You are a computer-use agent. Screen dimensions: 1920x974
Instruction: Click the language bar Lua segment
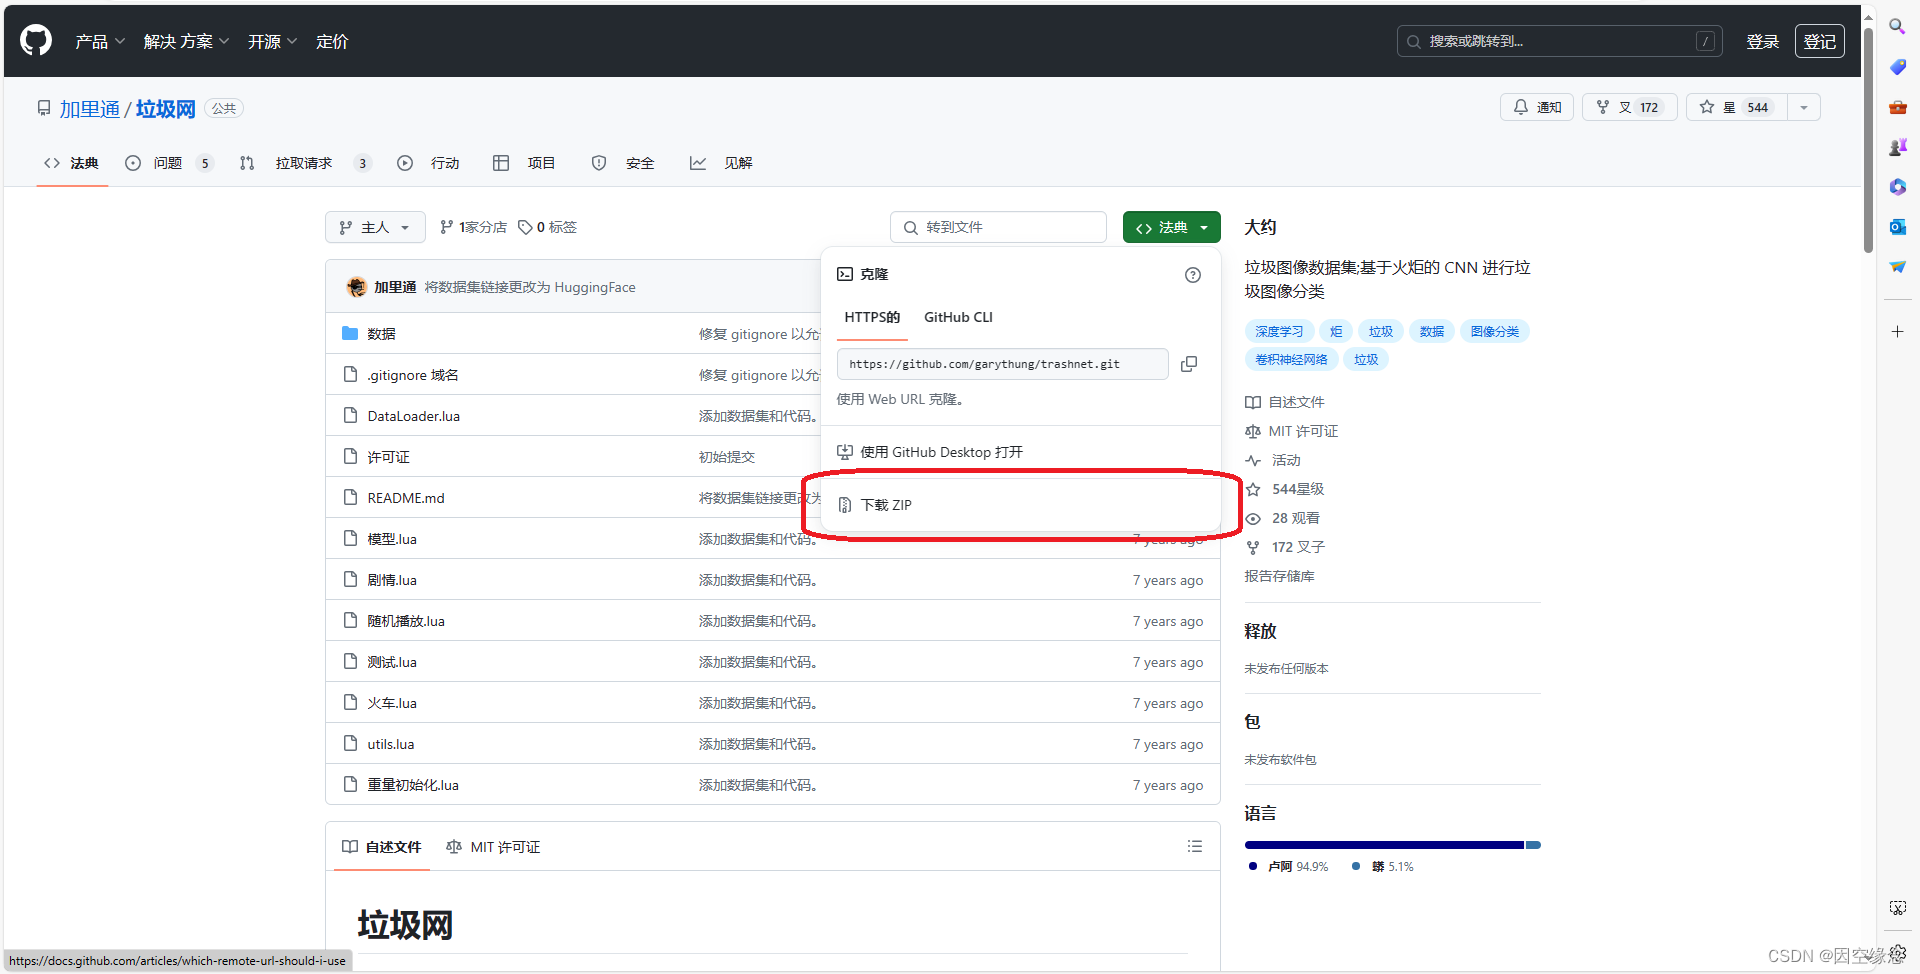pos(1384,845)
